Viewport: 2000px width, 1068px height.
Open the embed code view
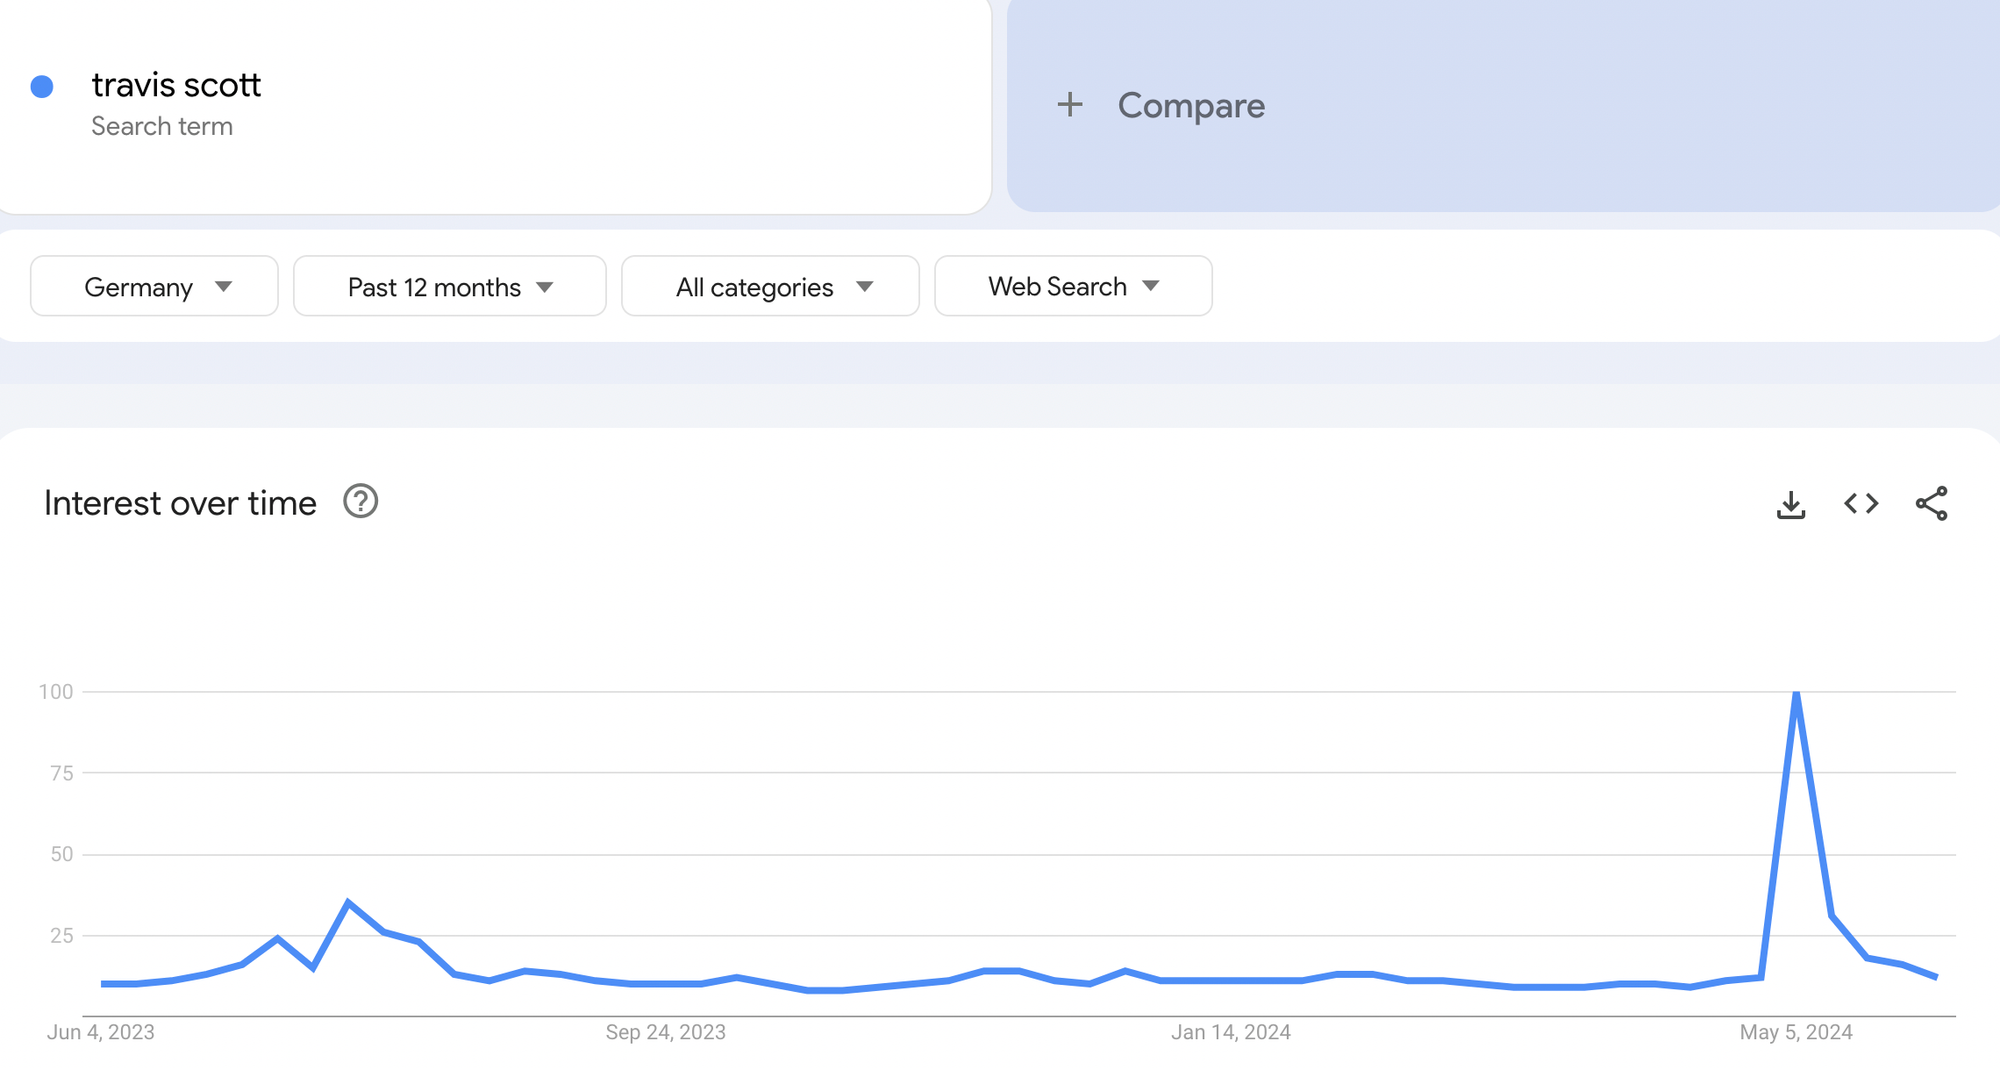tap(1861, 504)
